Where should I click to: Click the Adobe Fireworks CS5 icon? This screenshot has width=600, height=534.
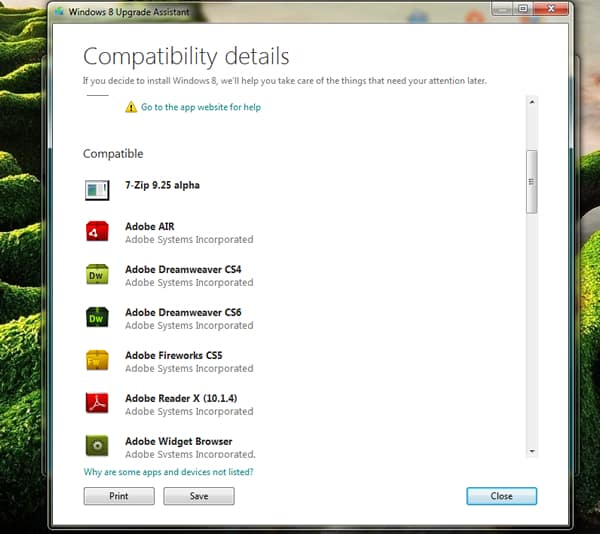pyautogui.click(x=97, y=361)
